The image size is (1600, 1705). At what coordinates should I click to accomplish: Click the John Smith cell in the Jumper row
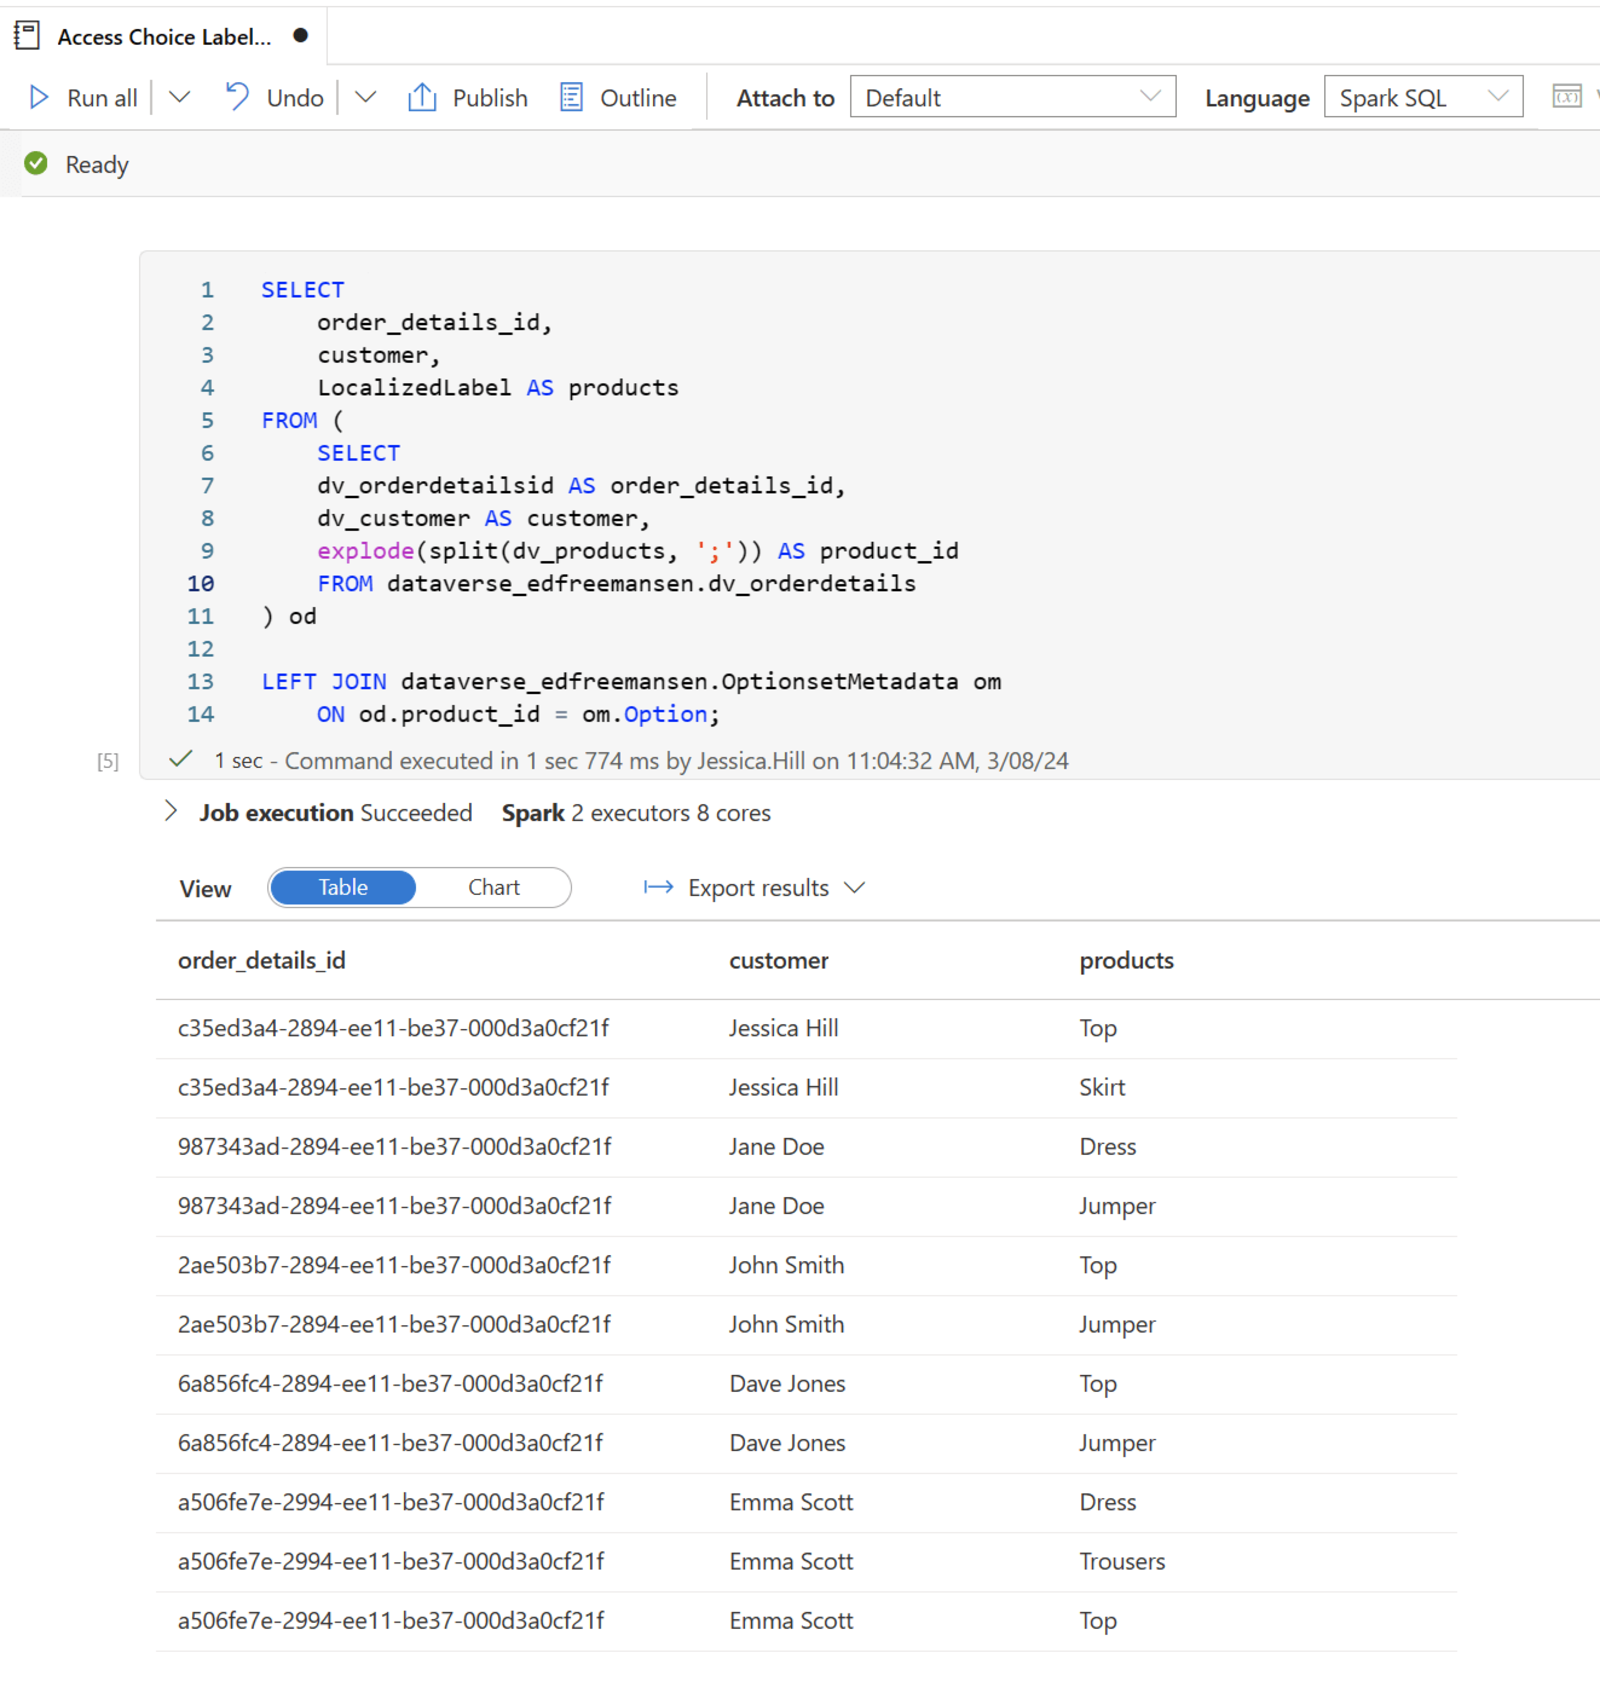pos(786,1325)
